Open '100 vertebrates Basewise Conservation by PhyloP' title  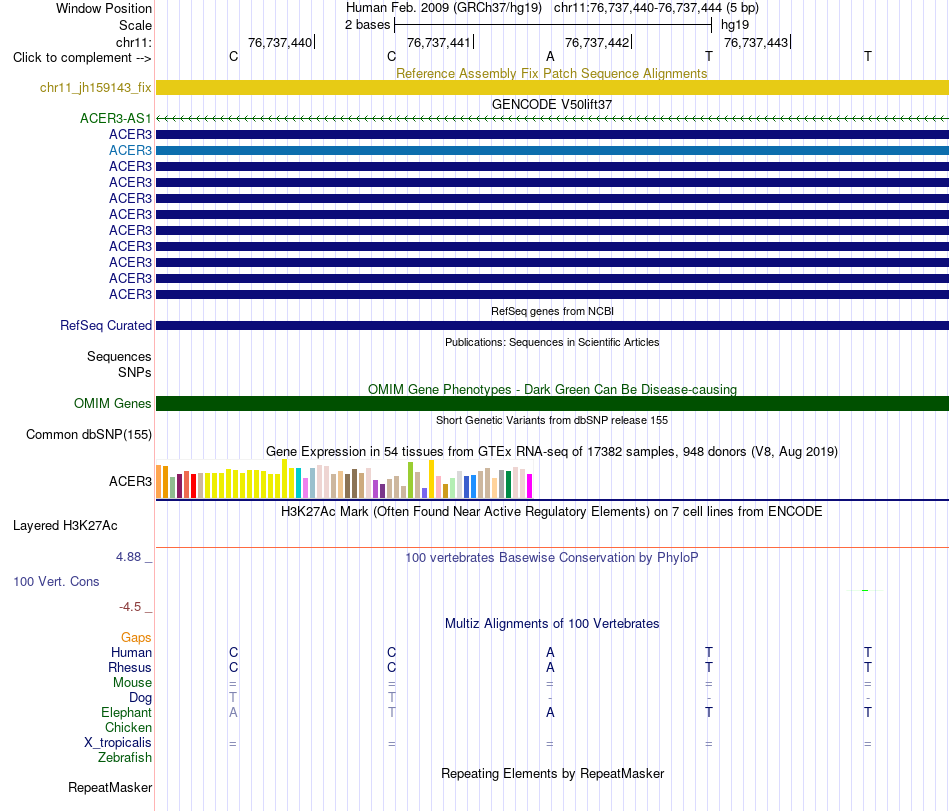(x=552, y=557)
